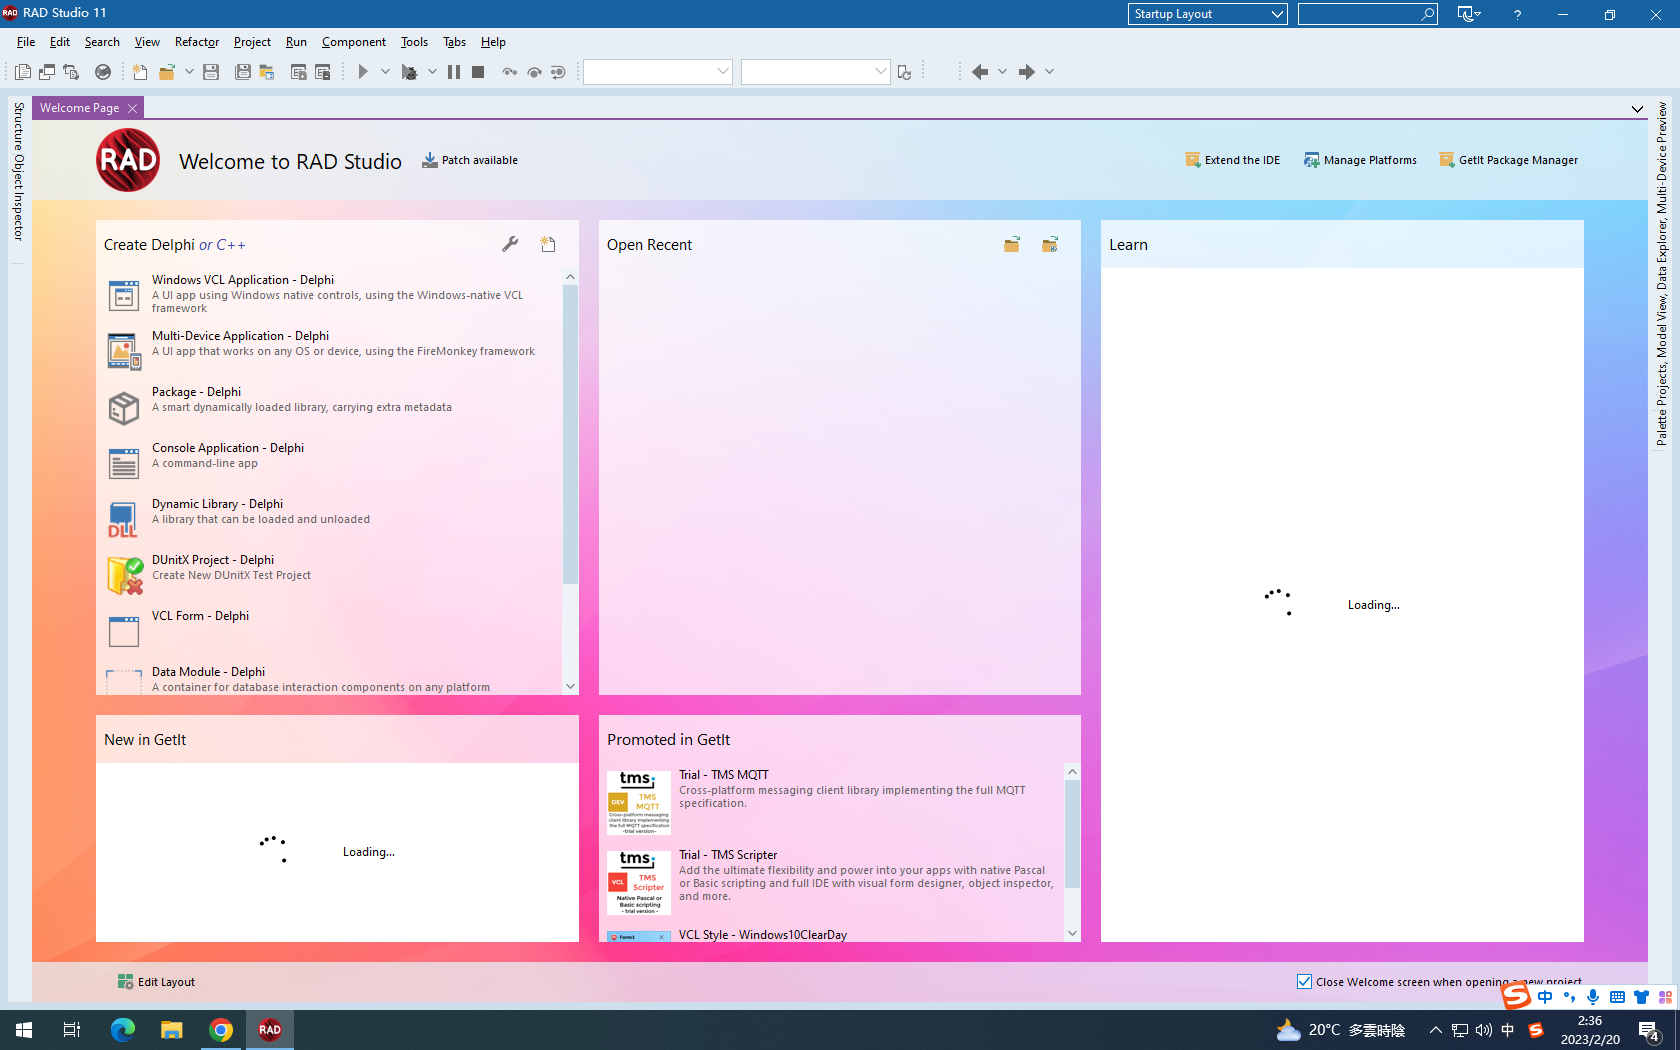This screenshot has width=1680, height=1050.
Task: Open the Component menu
Action: tap(354, 42)
